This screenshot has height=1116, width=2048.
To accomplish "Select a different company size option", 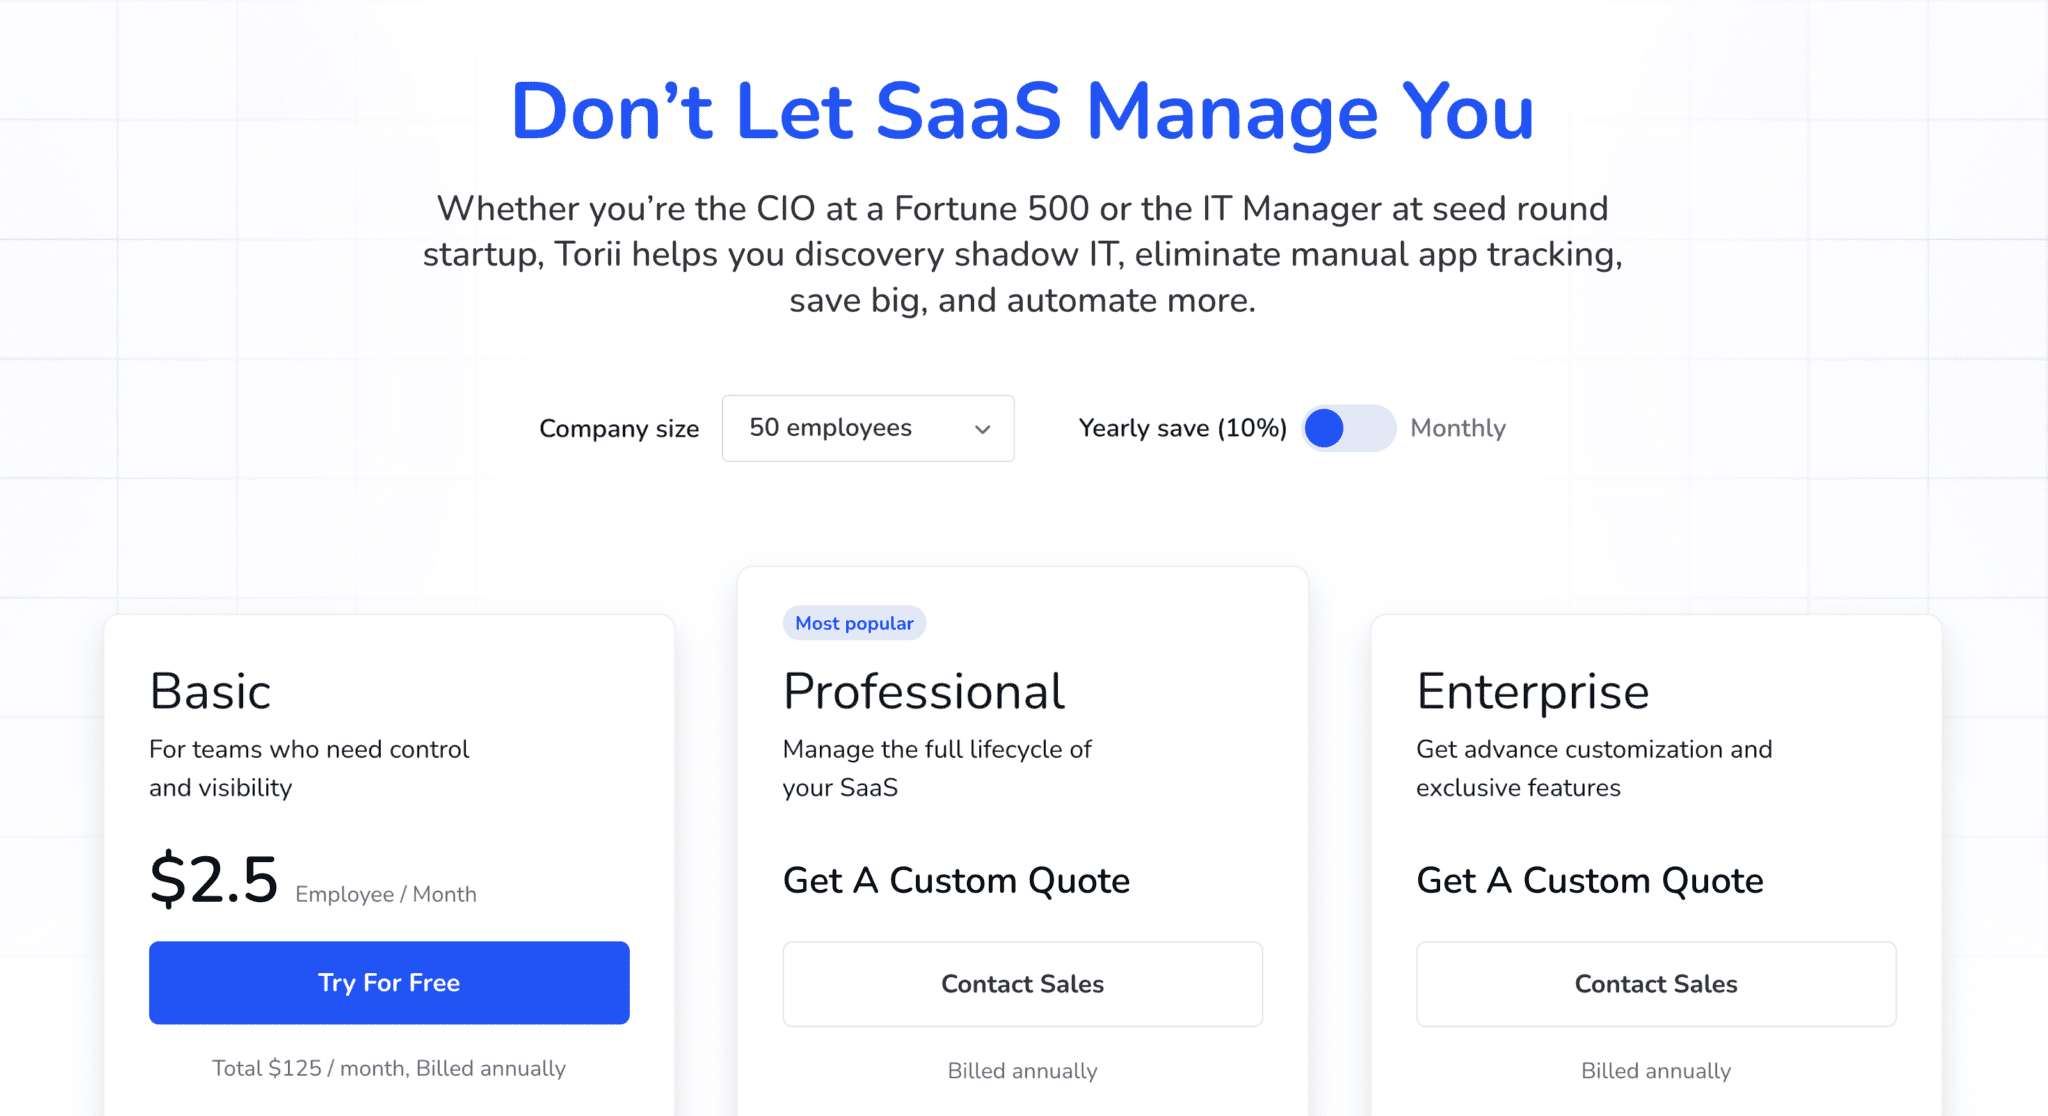I will [866, 428].
